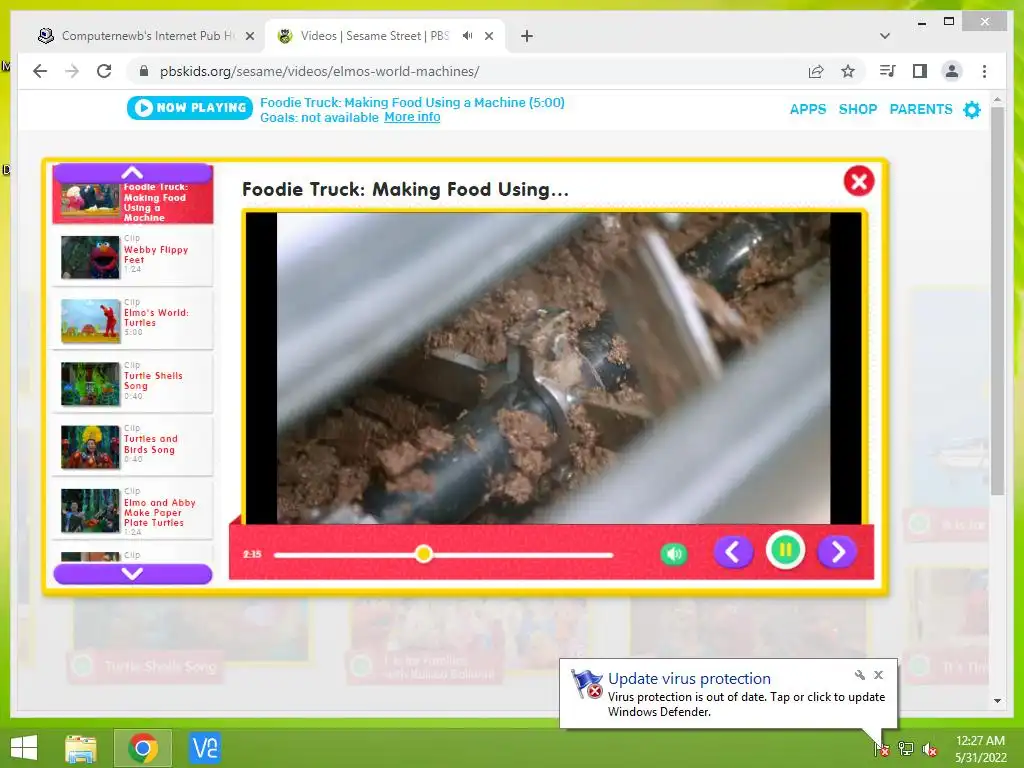Click the Update virus protection notification
Image resolution: width=1024 pixels, height=768 pixels.
coord(728,694)
